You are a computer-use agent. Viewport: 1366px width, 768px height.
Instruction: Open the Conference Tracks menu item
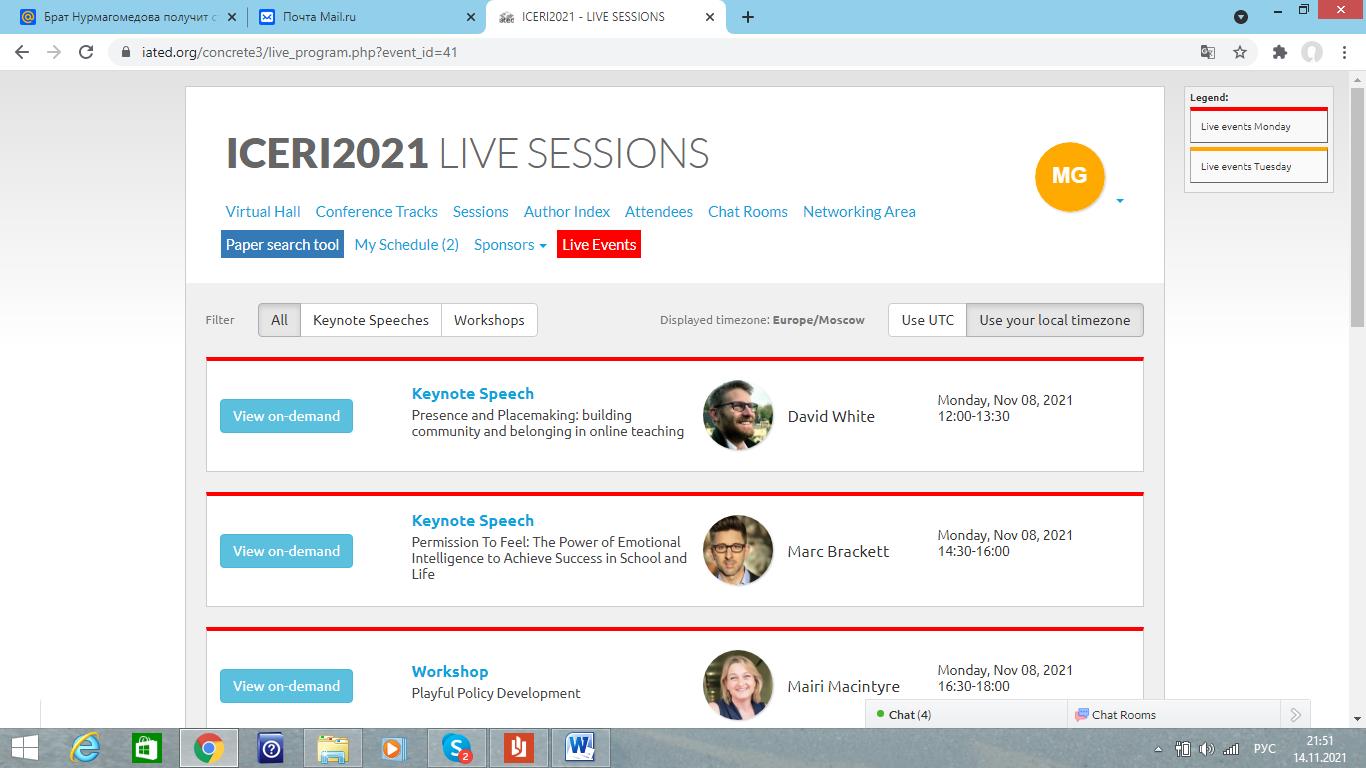[x=376, y=212]
